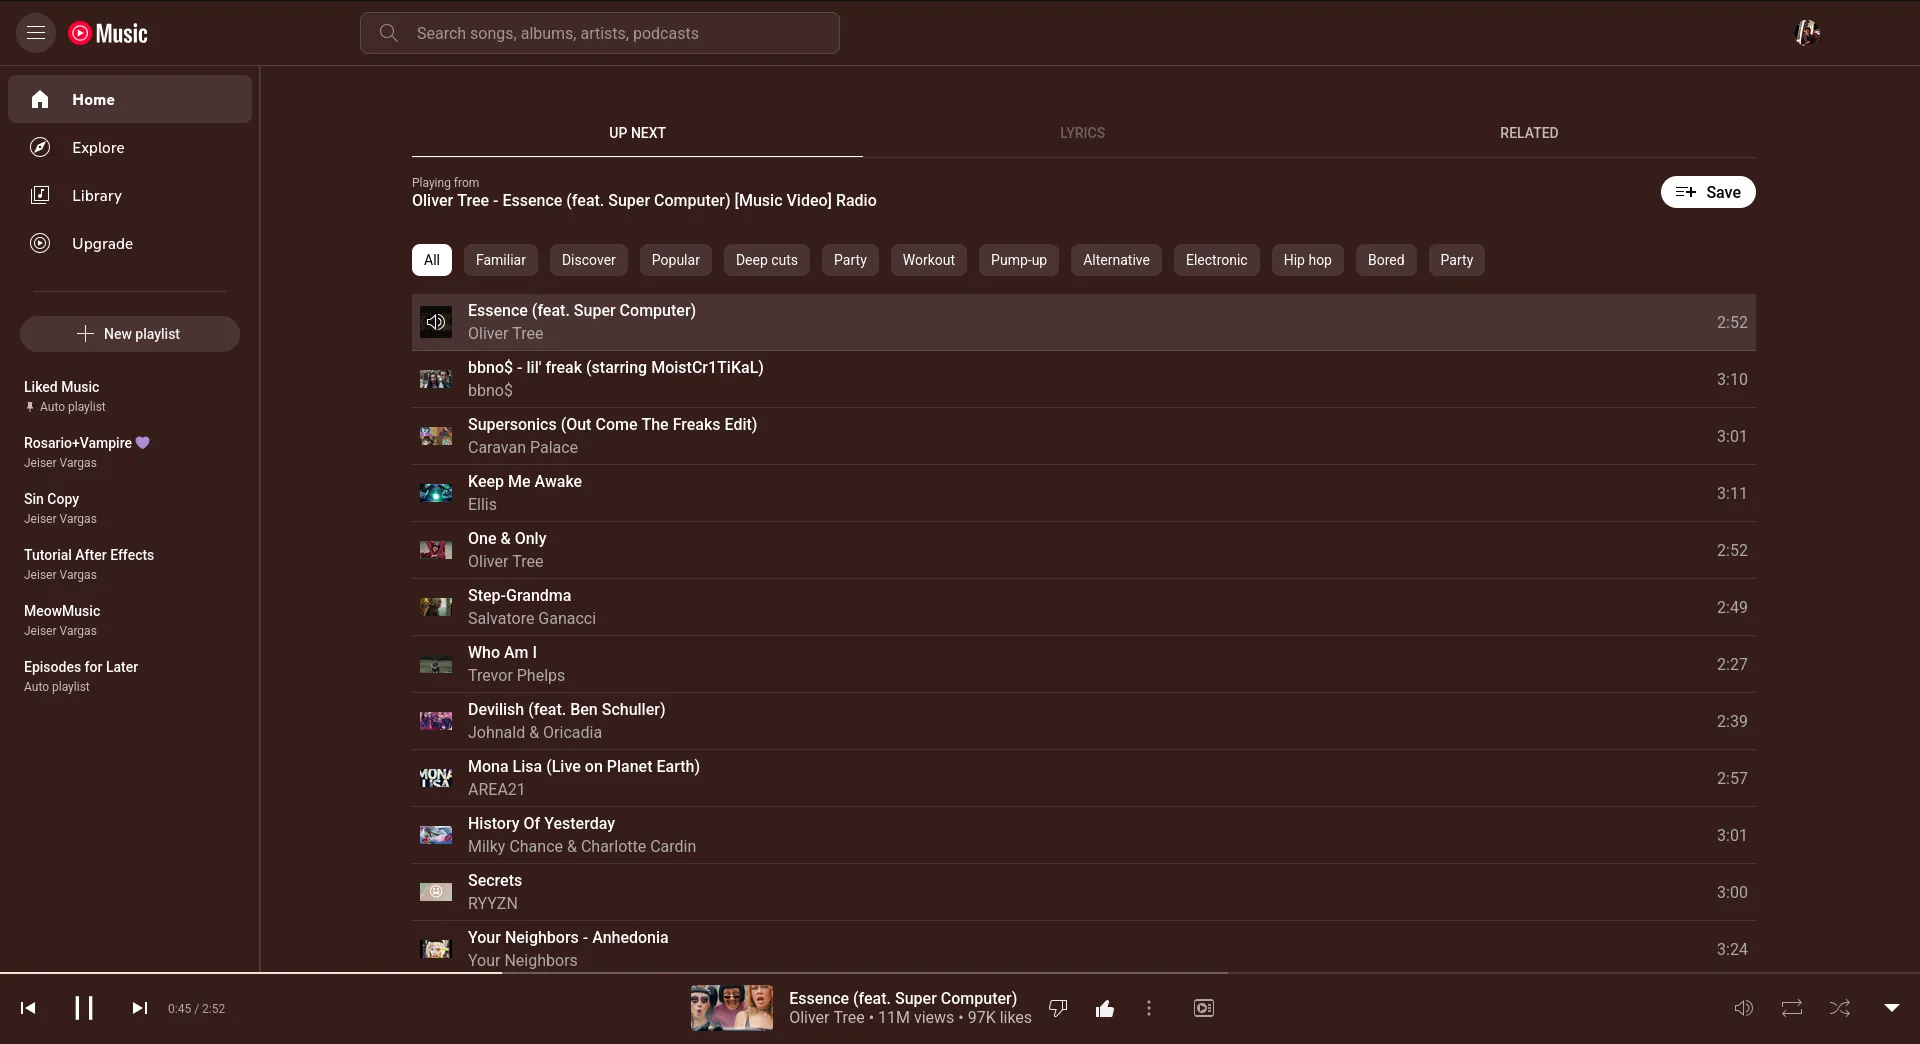
Task: Open the account avatar menu
Action: [x=1807, y=33]
